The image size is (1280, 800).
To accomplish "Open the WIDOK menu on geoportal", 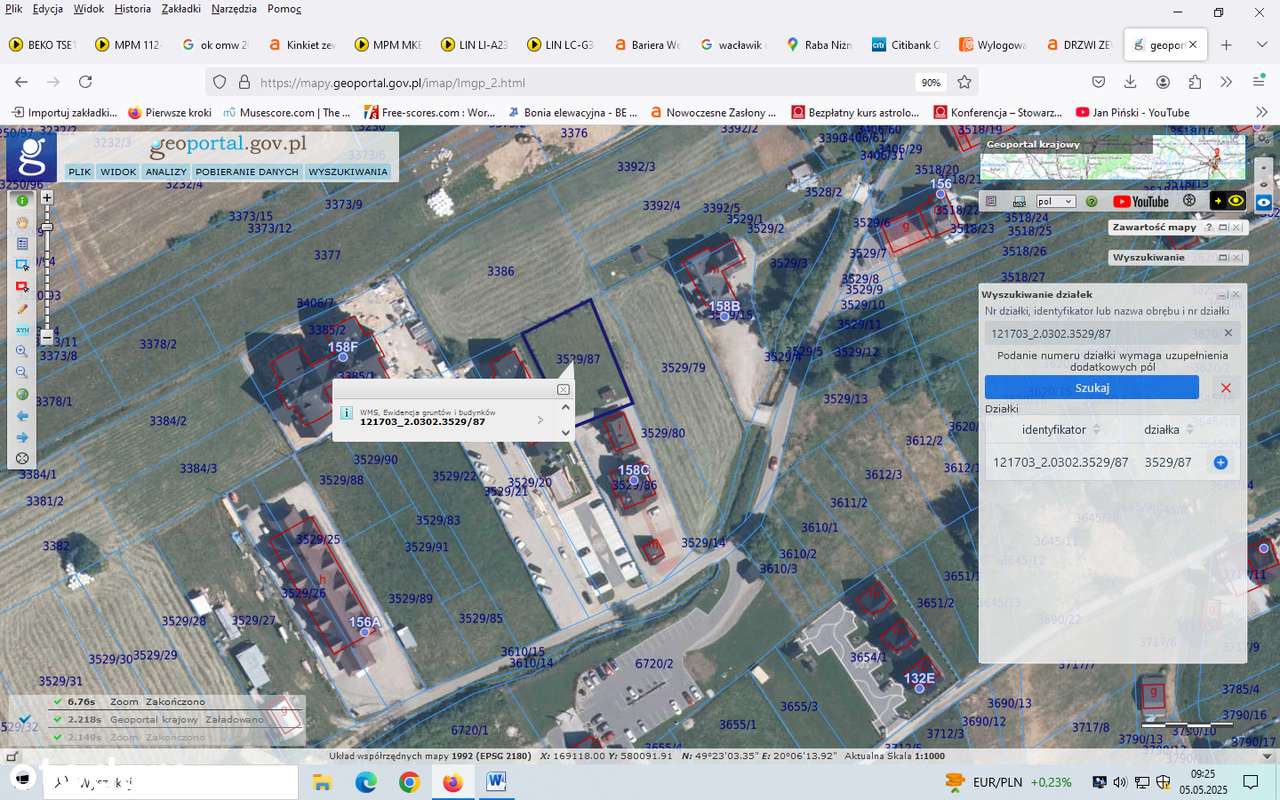I will [118, 172].
